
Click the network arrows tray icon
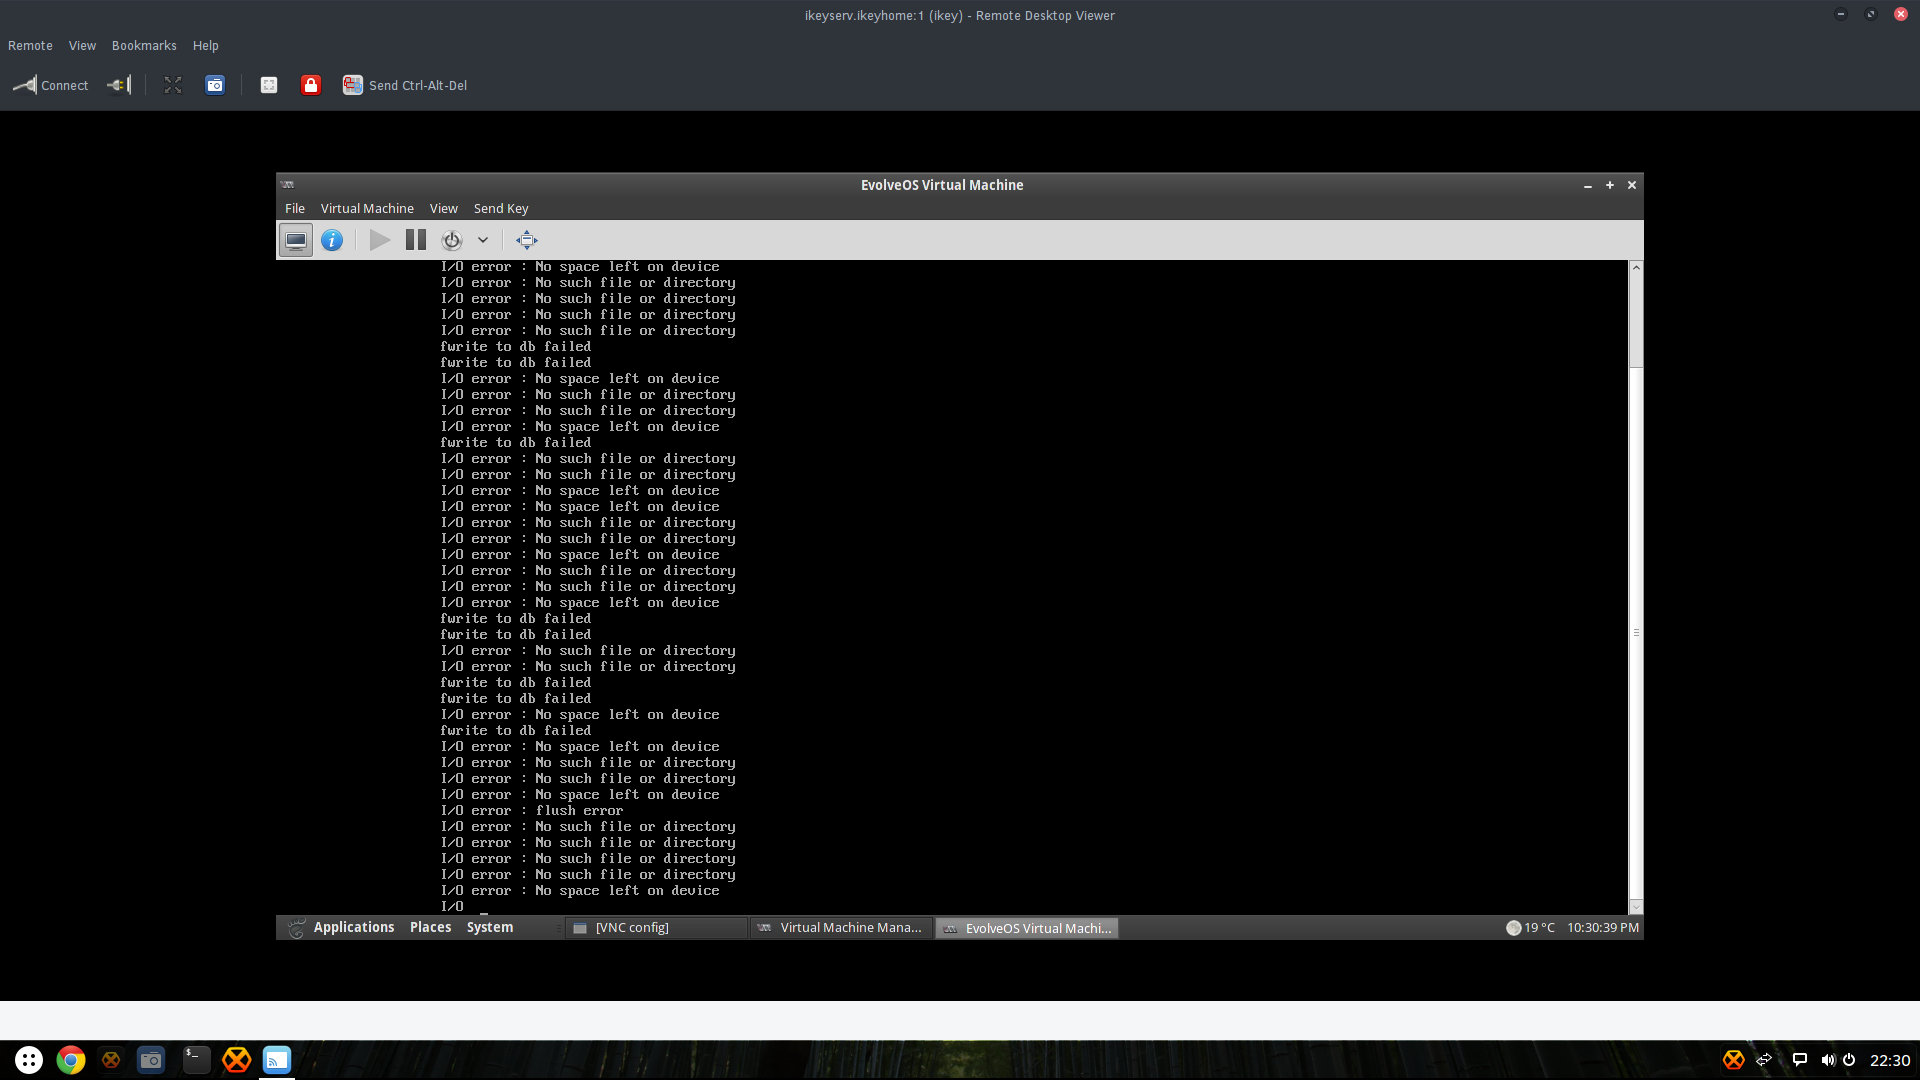(x=1764, y=1060)
